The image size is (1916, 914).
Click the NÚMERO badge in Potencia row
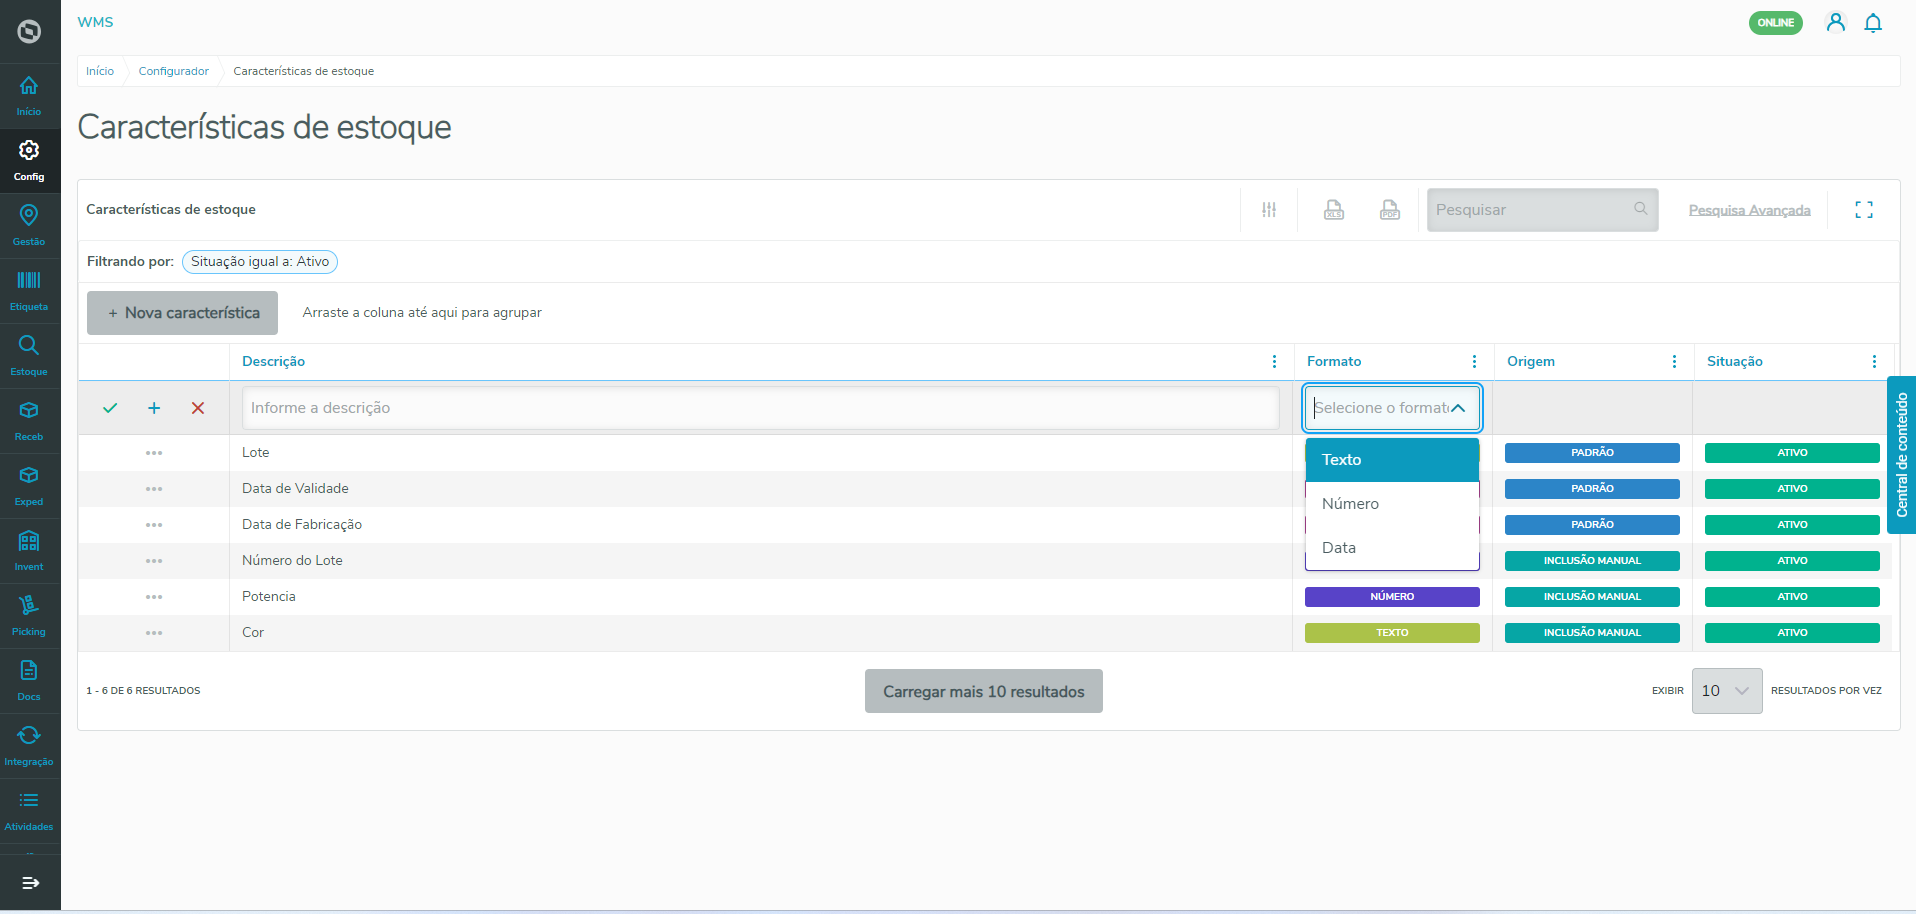pyautogui.click(x=1392, y=597)
